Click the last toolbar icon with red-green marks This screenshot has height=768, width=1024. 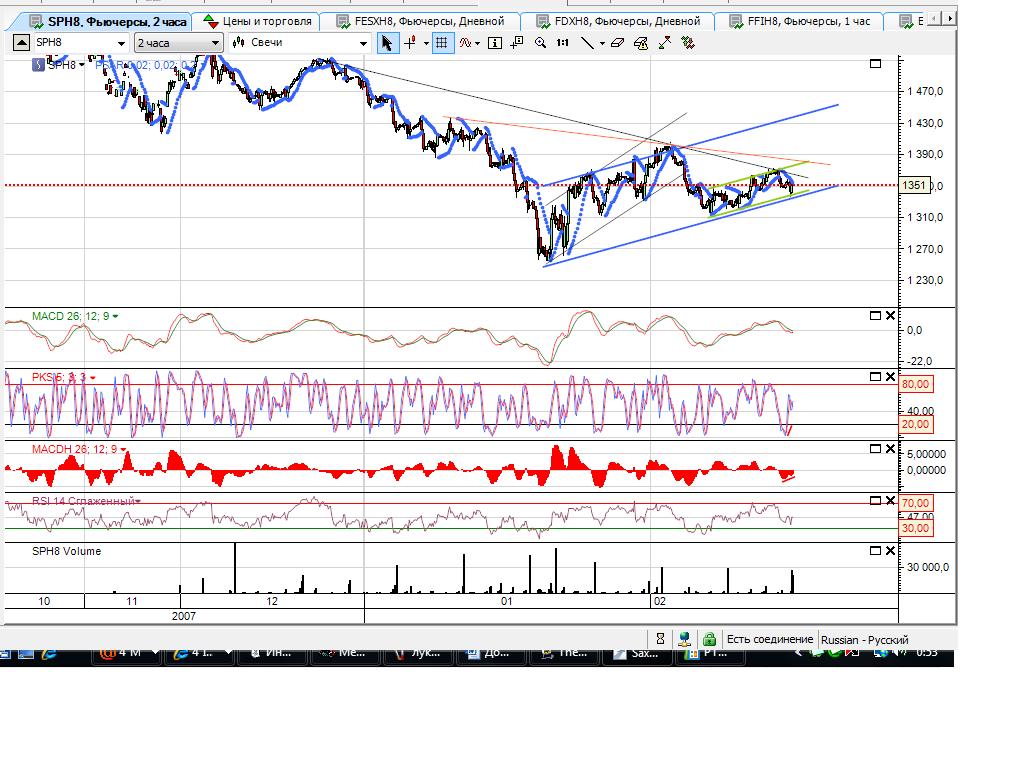688,43
